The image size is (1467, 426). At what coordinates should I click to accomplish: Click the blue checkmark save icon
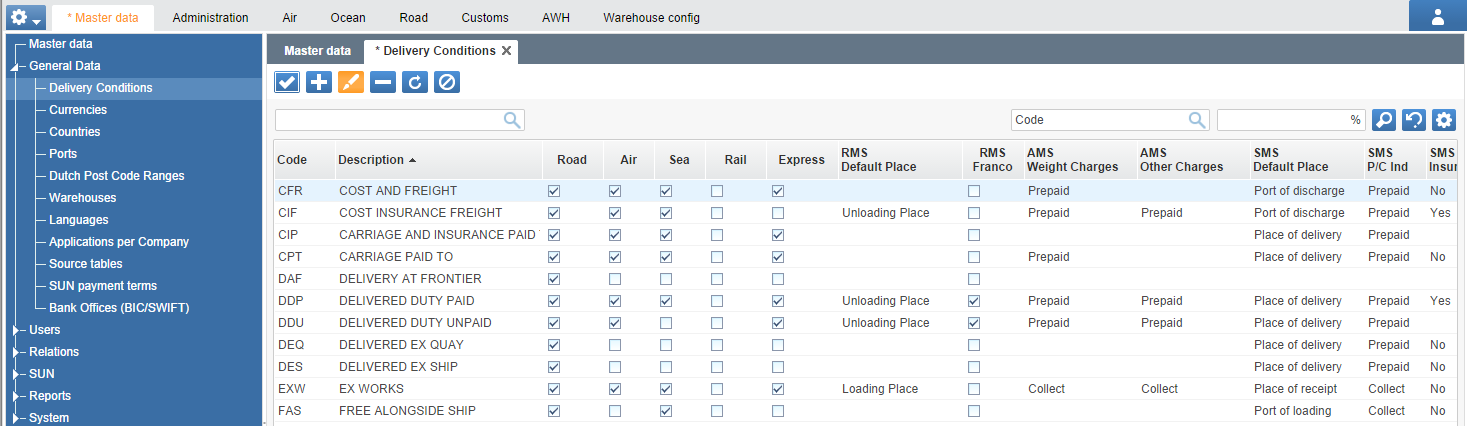[x=287, y=82]
